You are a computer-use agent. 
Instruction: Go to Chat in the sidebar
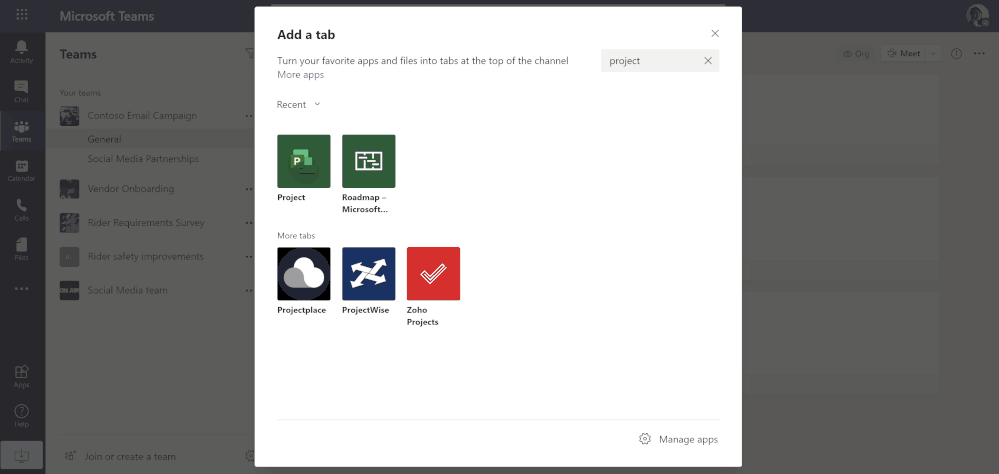(21, 92)
